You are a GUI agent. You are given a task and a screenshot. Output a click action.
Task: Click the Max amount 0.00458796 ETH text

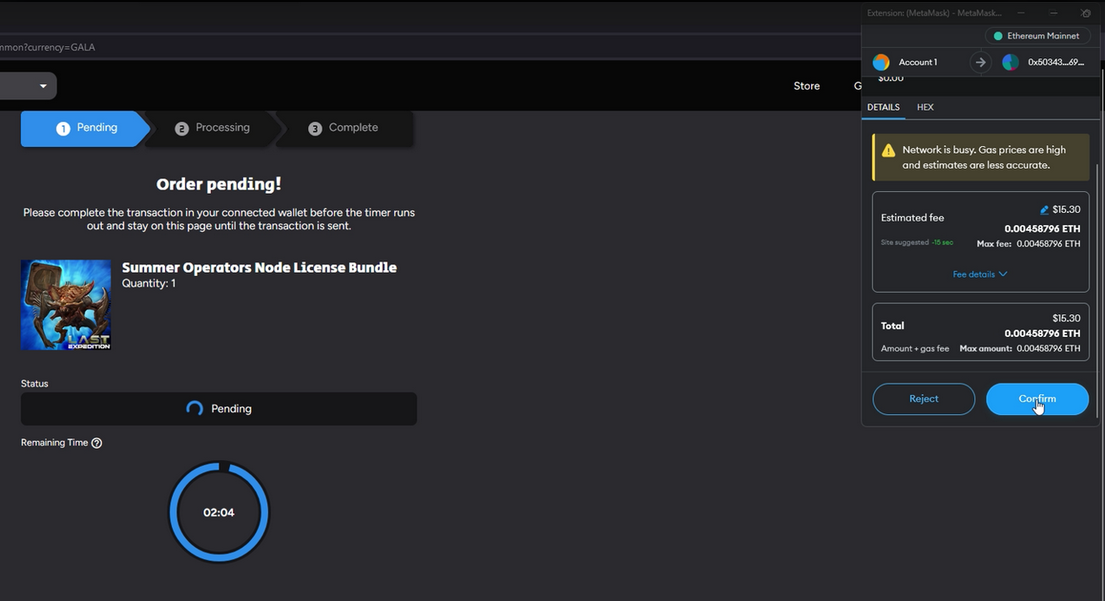click(x=1019, y=349)
